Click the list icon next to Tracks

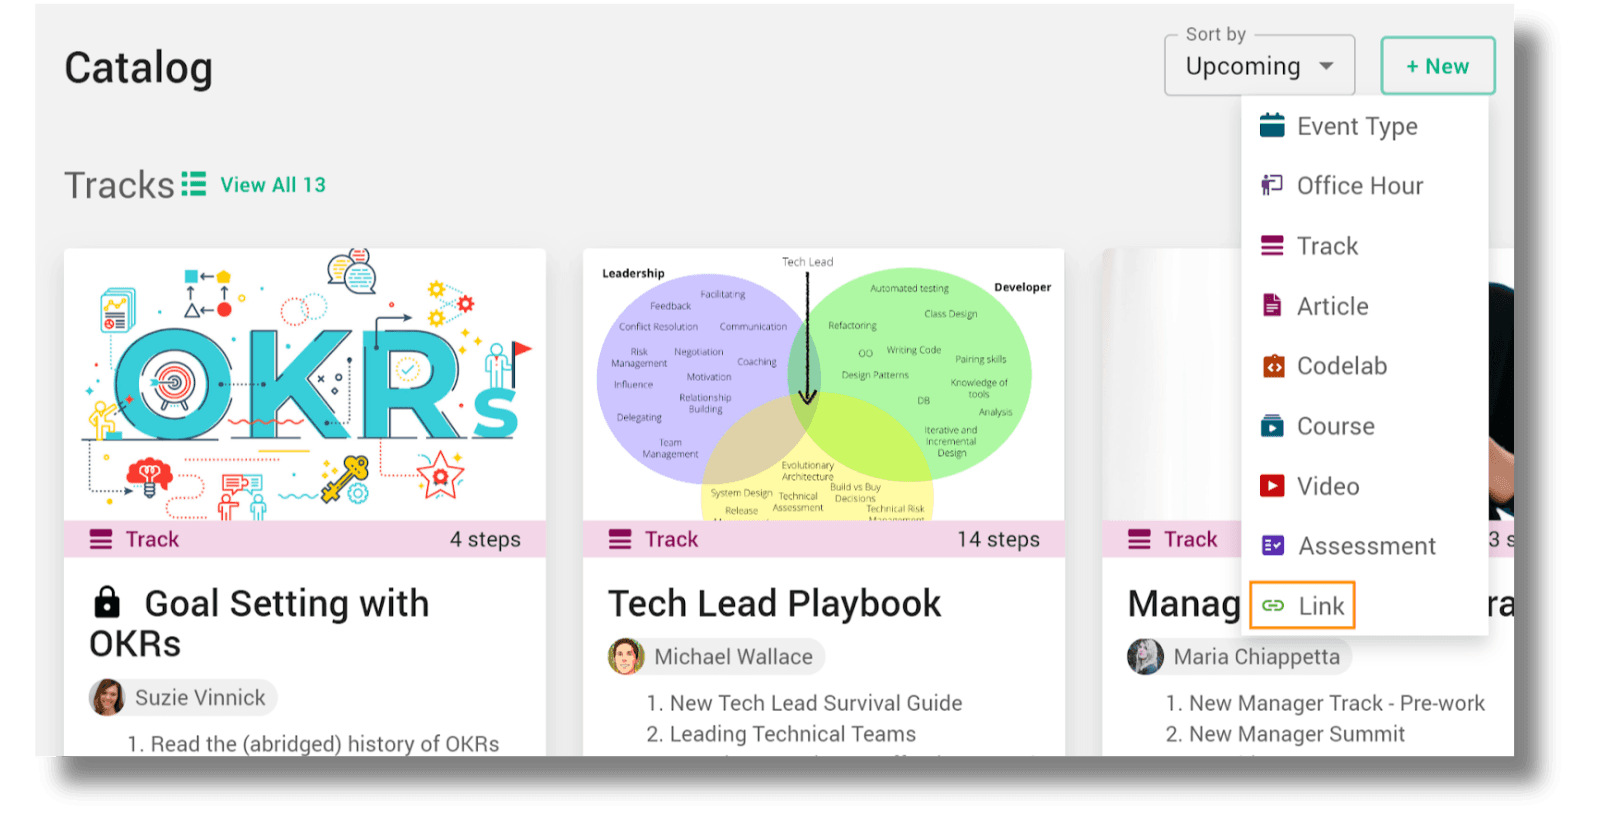pos(194,184)
